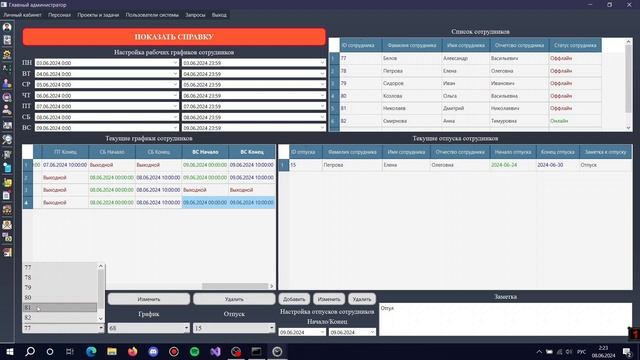Click the bottom-most icon in the left sidebar
The height and width of the screenshot is (360, 640).
tap(7, 252)
